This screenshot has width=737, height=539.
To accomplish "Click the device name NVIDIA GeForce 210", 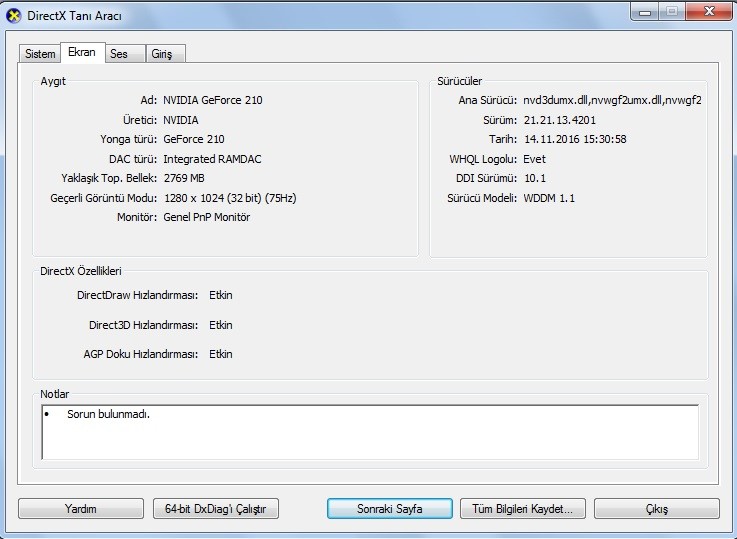I will coord(212,100).
